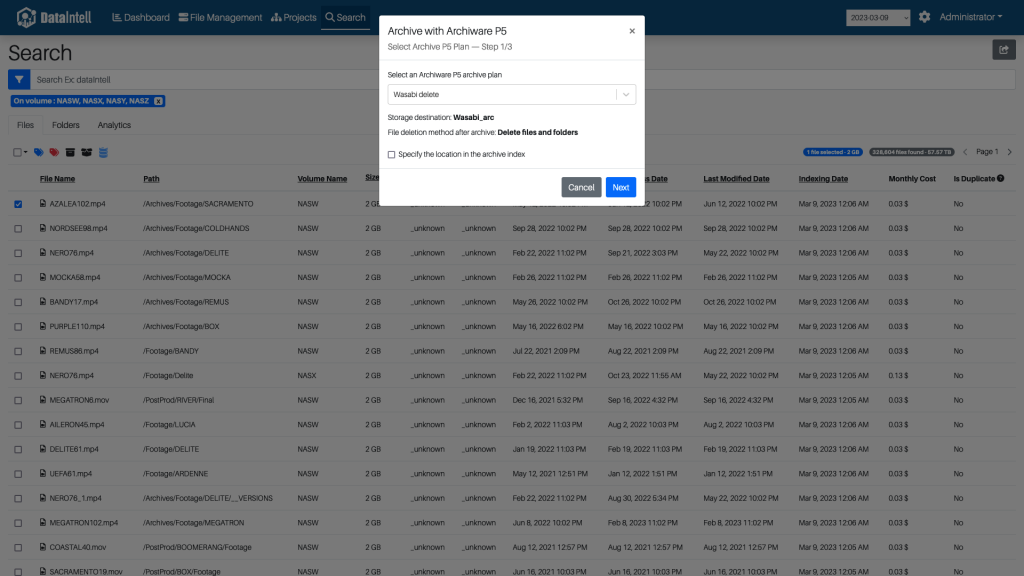Click Next in the archive dialog
Screen dimensions: 1024x576
620,187
